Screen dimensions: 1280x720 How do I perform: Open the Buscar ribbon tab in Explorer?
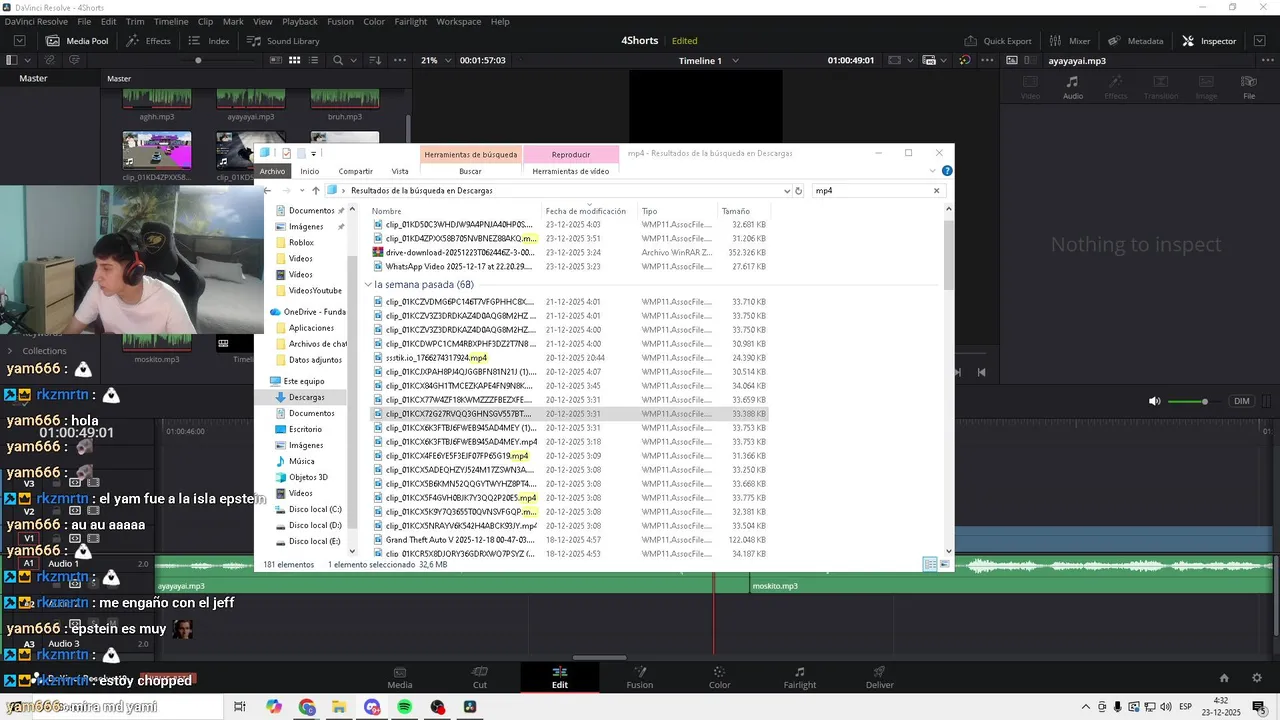(470, 171)
